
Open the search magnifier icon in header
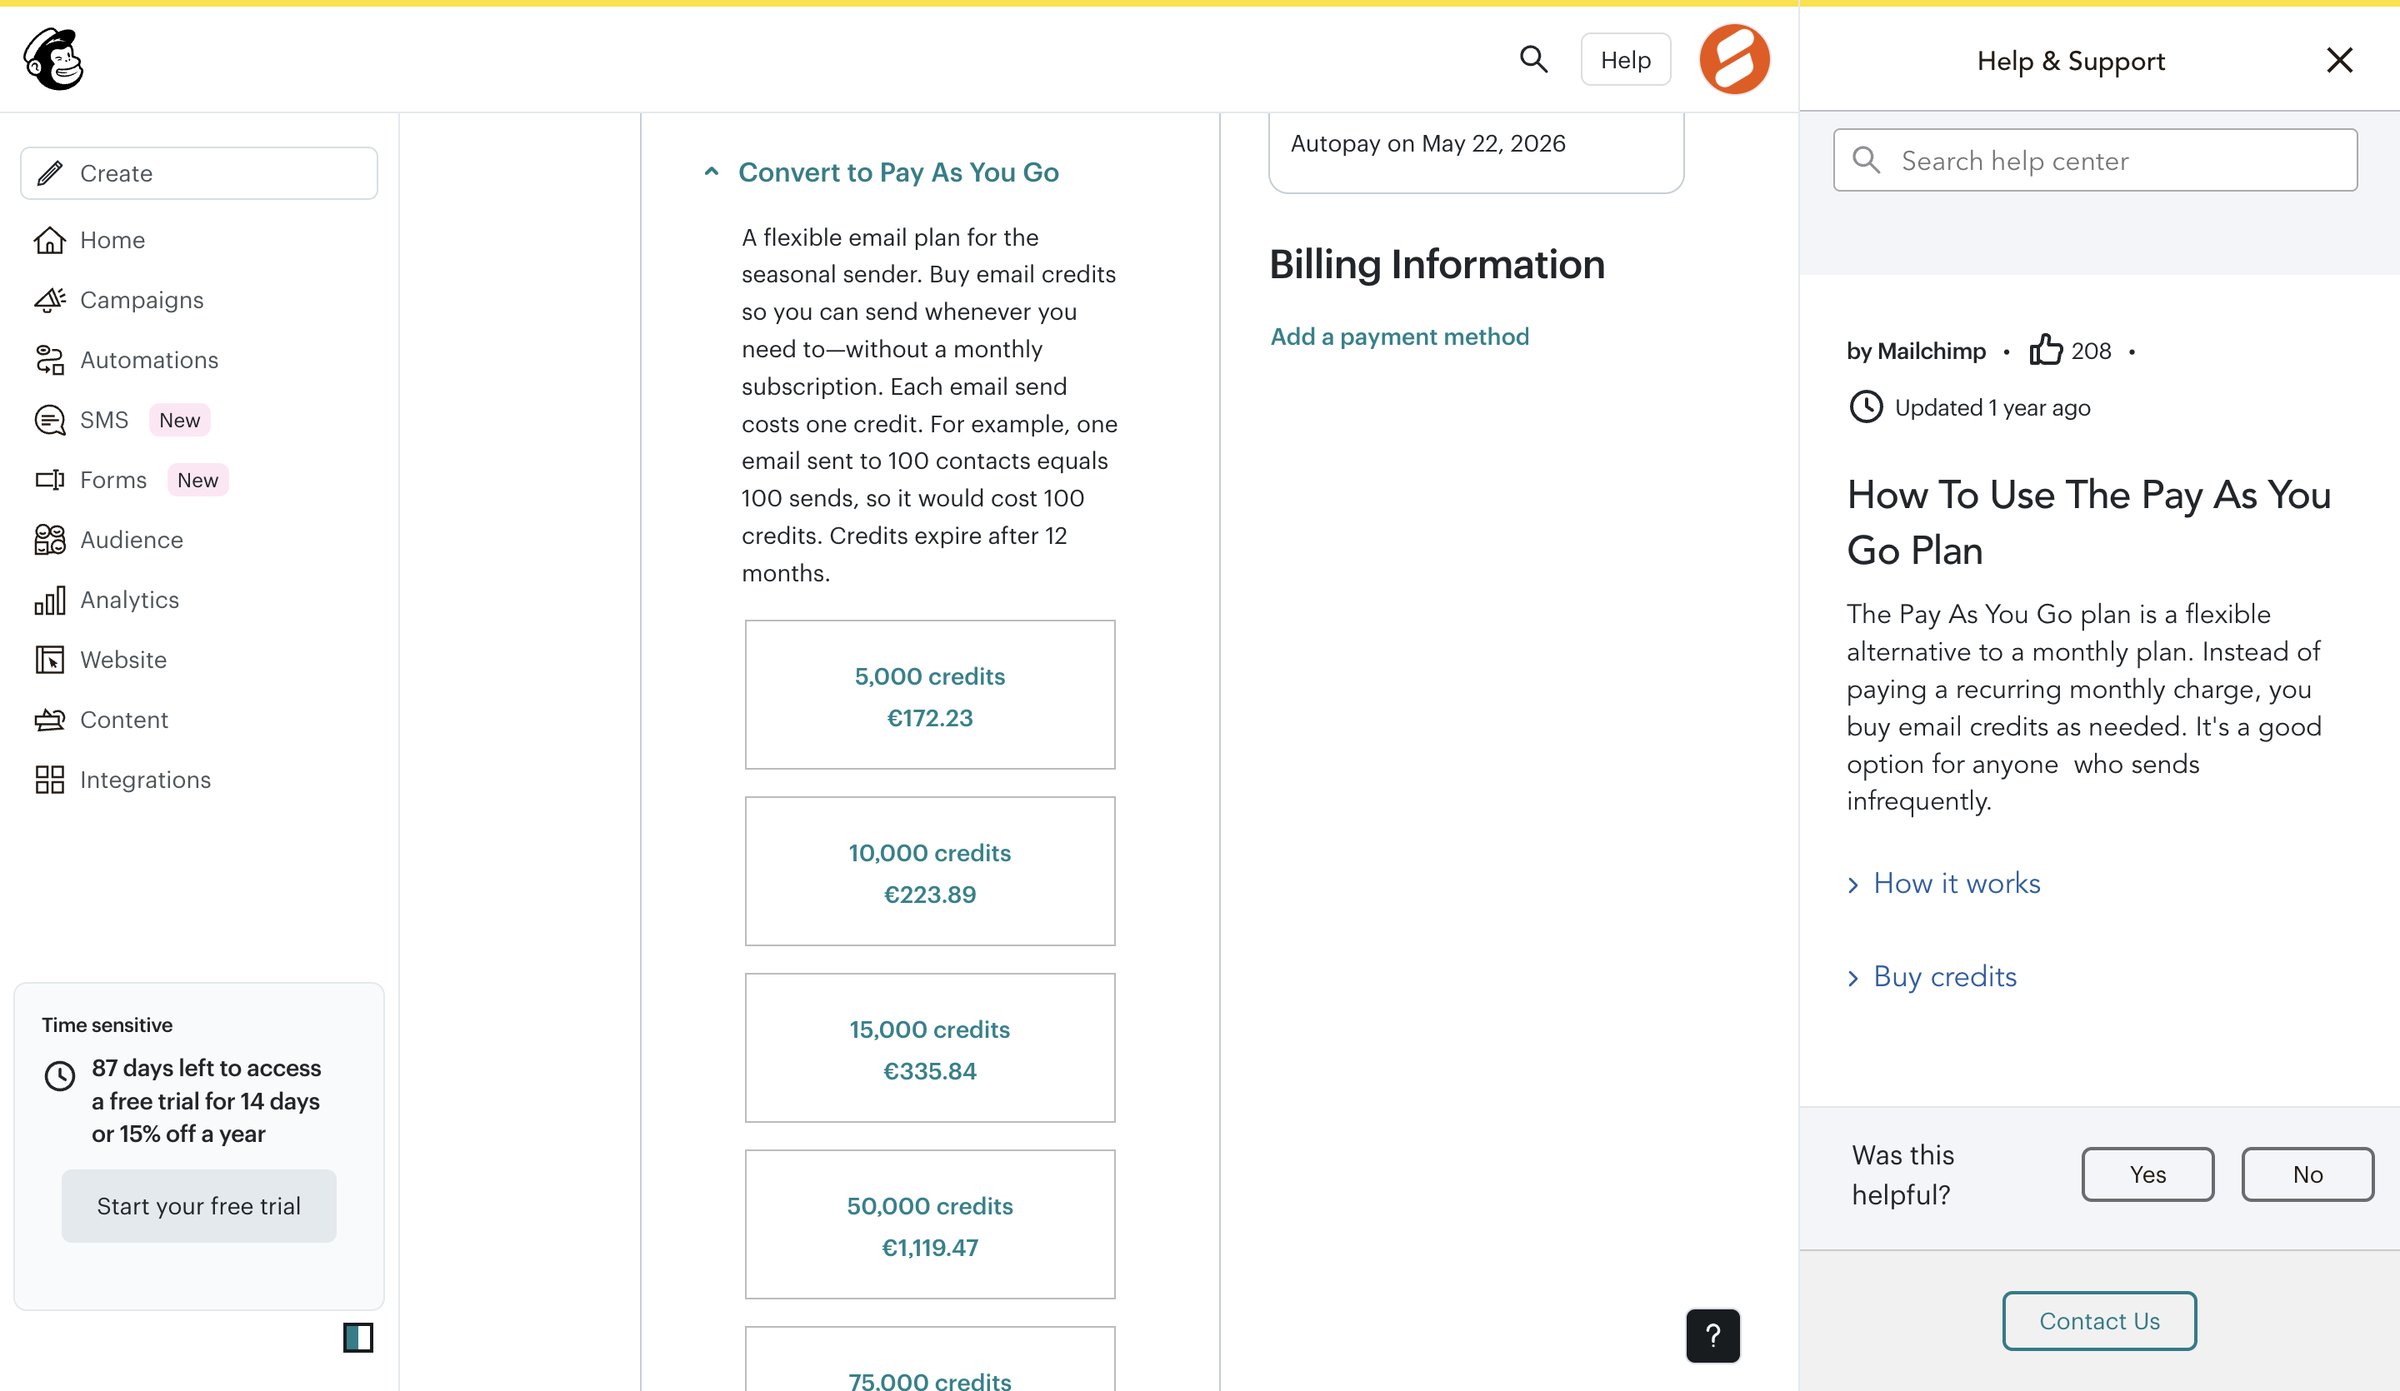1533,60
